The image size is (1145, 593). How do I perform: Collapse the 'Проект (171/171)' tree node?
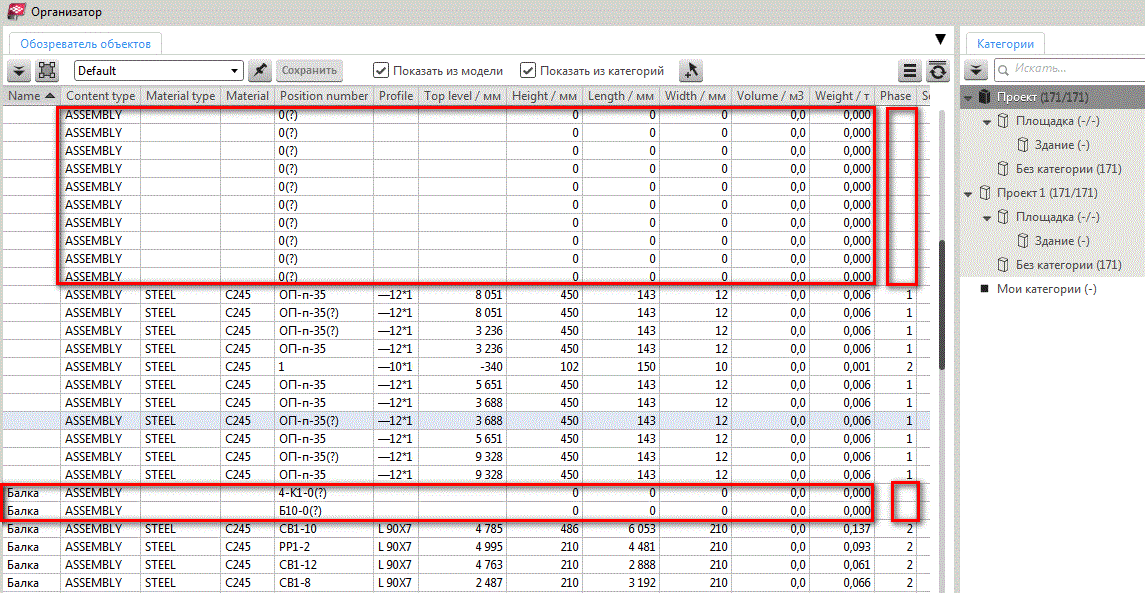968,98
